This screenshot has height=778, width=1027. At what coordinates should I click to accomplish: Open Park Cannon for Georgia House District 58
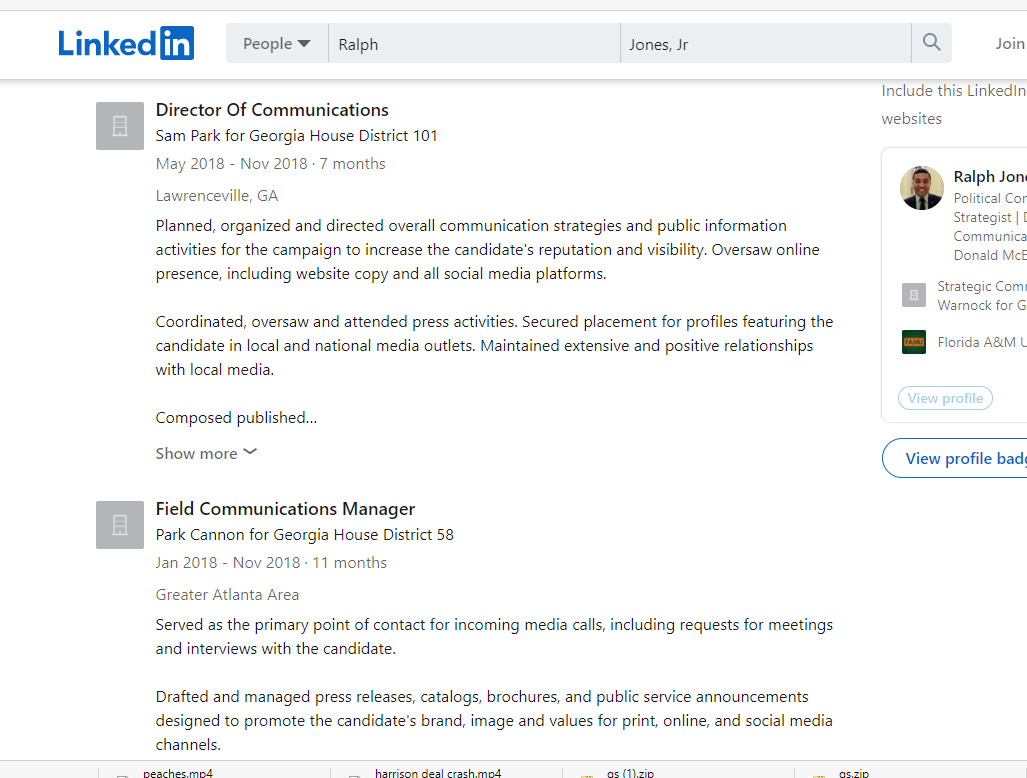305,534
